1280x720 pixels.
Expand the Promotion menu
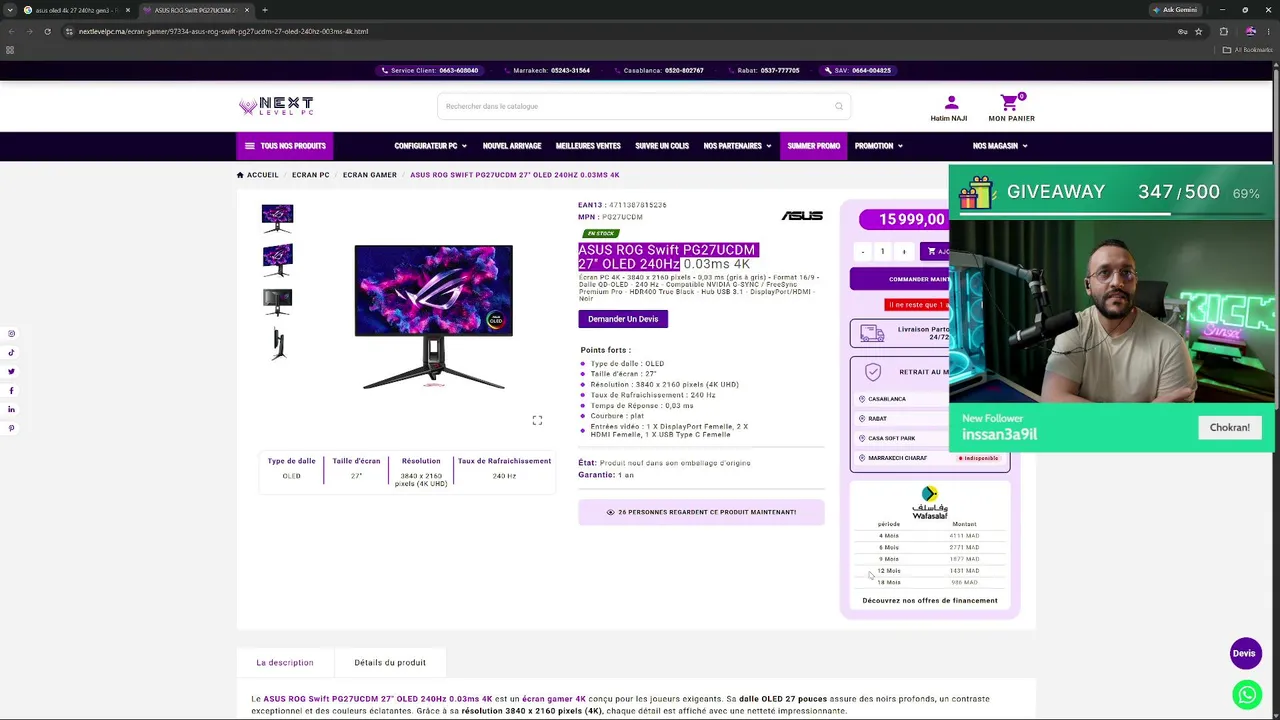point(878,146)
